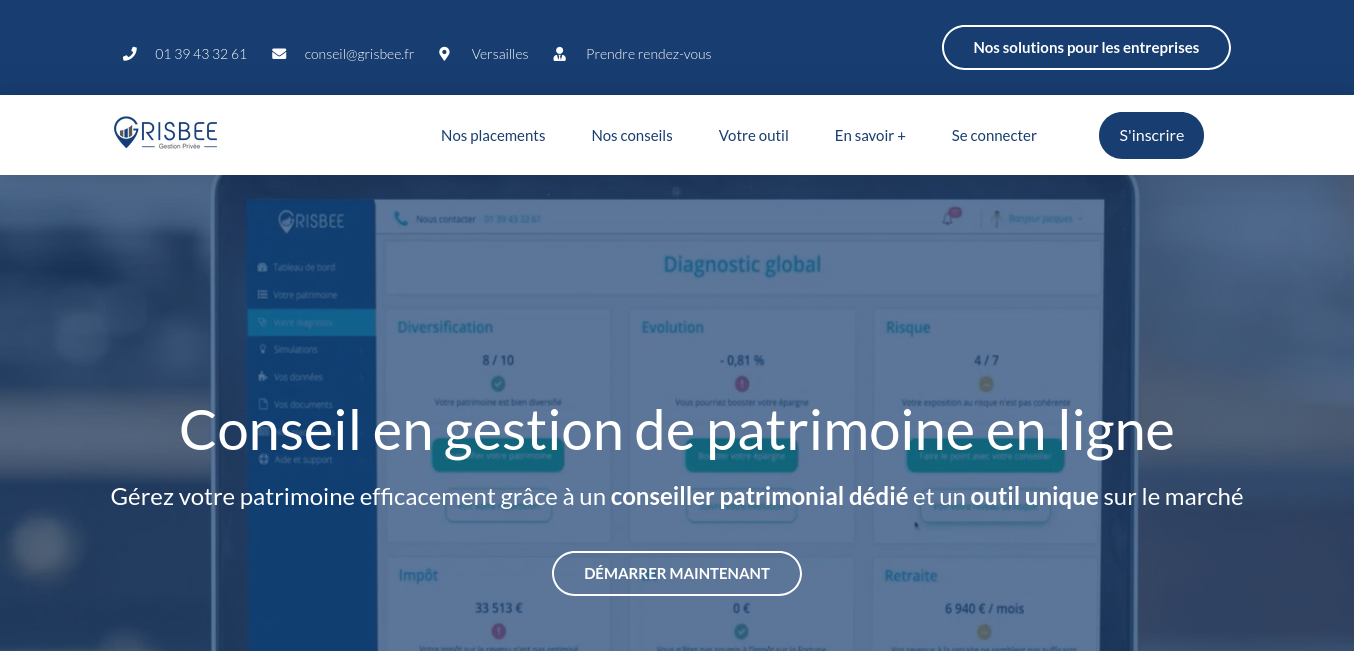Expand the En savoir + menu
The image size is (1366, 651).
(870, 136)
